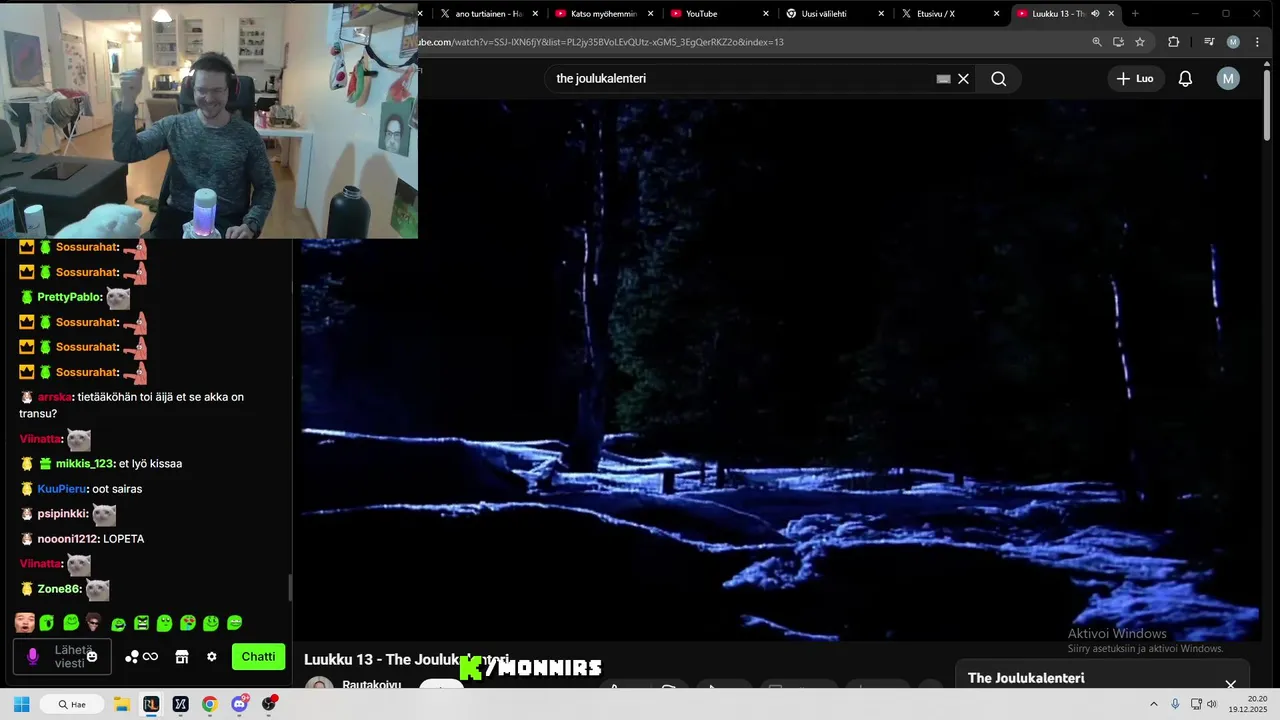
Task: Click the username psipinkki in chat
Action: coord(62,514)
